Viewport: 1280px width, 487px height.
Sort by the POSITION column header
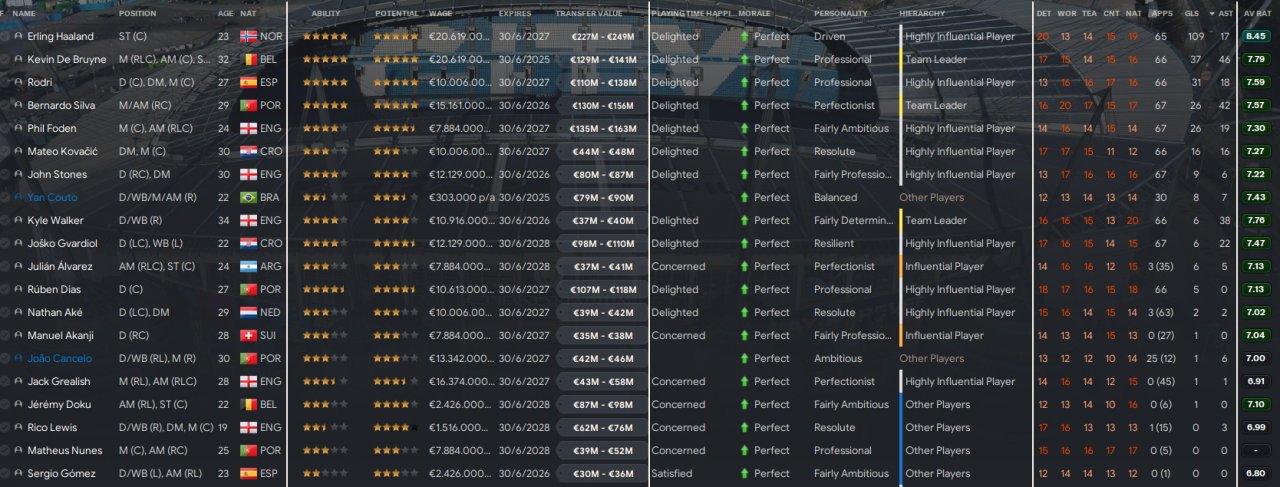[x=137, y=14]
